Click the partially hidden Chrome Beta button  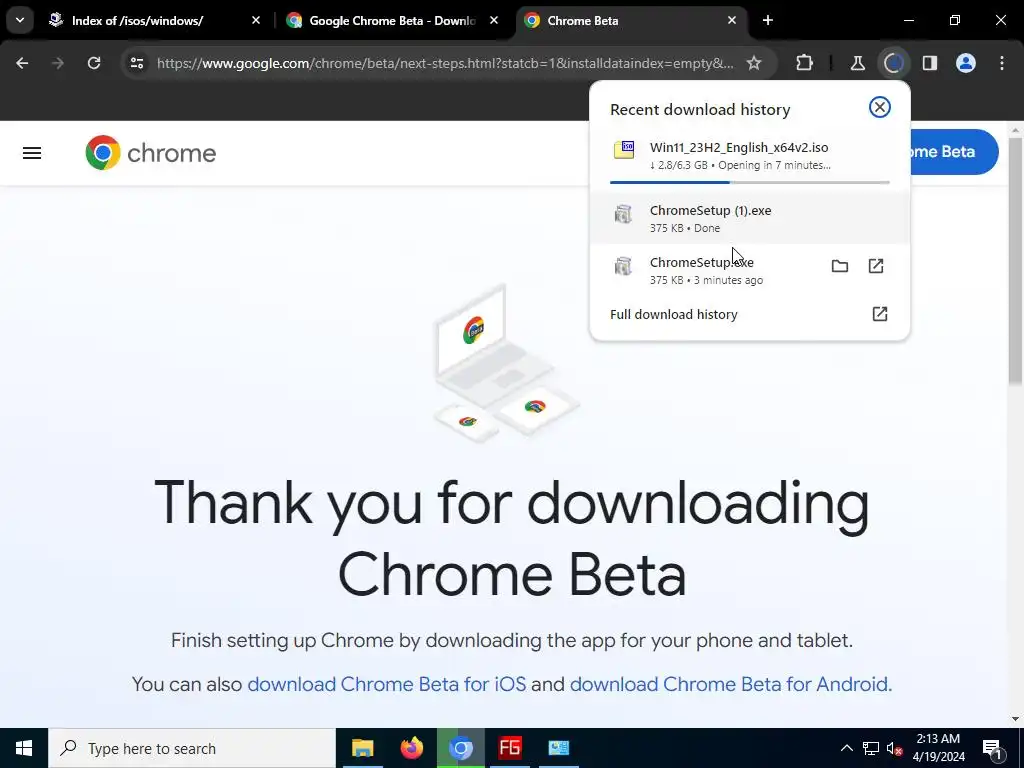pyautogui.click(x=954, y=152)
